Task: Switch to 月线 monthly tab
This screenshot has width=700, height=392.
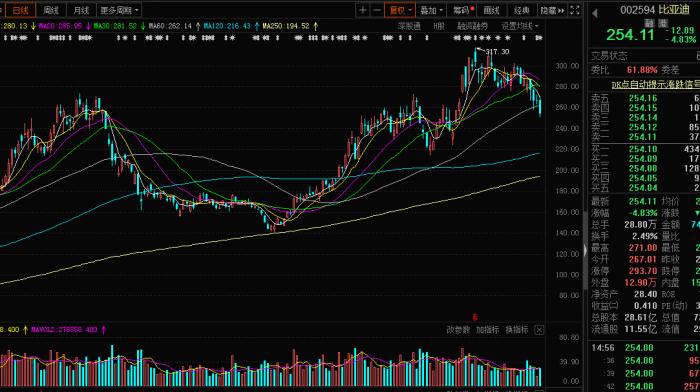Action: pyautogui.click(x=81, y=10)
